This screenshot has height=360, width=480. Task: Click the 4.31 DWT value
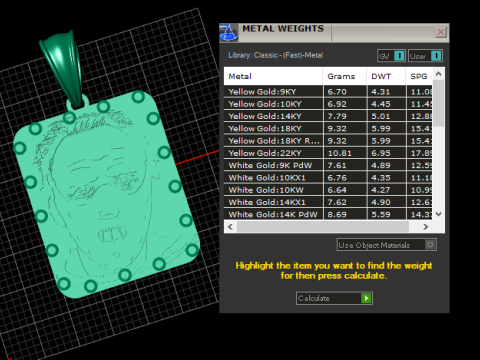point(381,92)
